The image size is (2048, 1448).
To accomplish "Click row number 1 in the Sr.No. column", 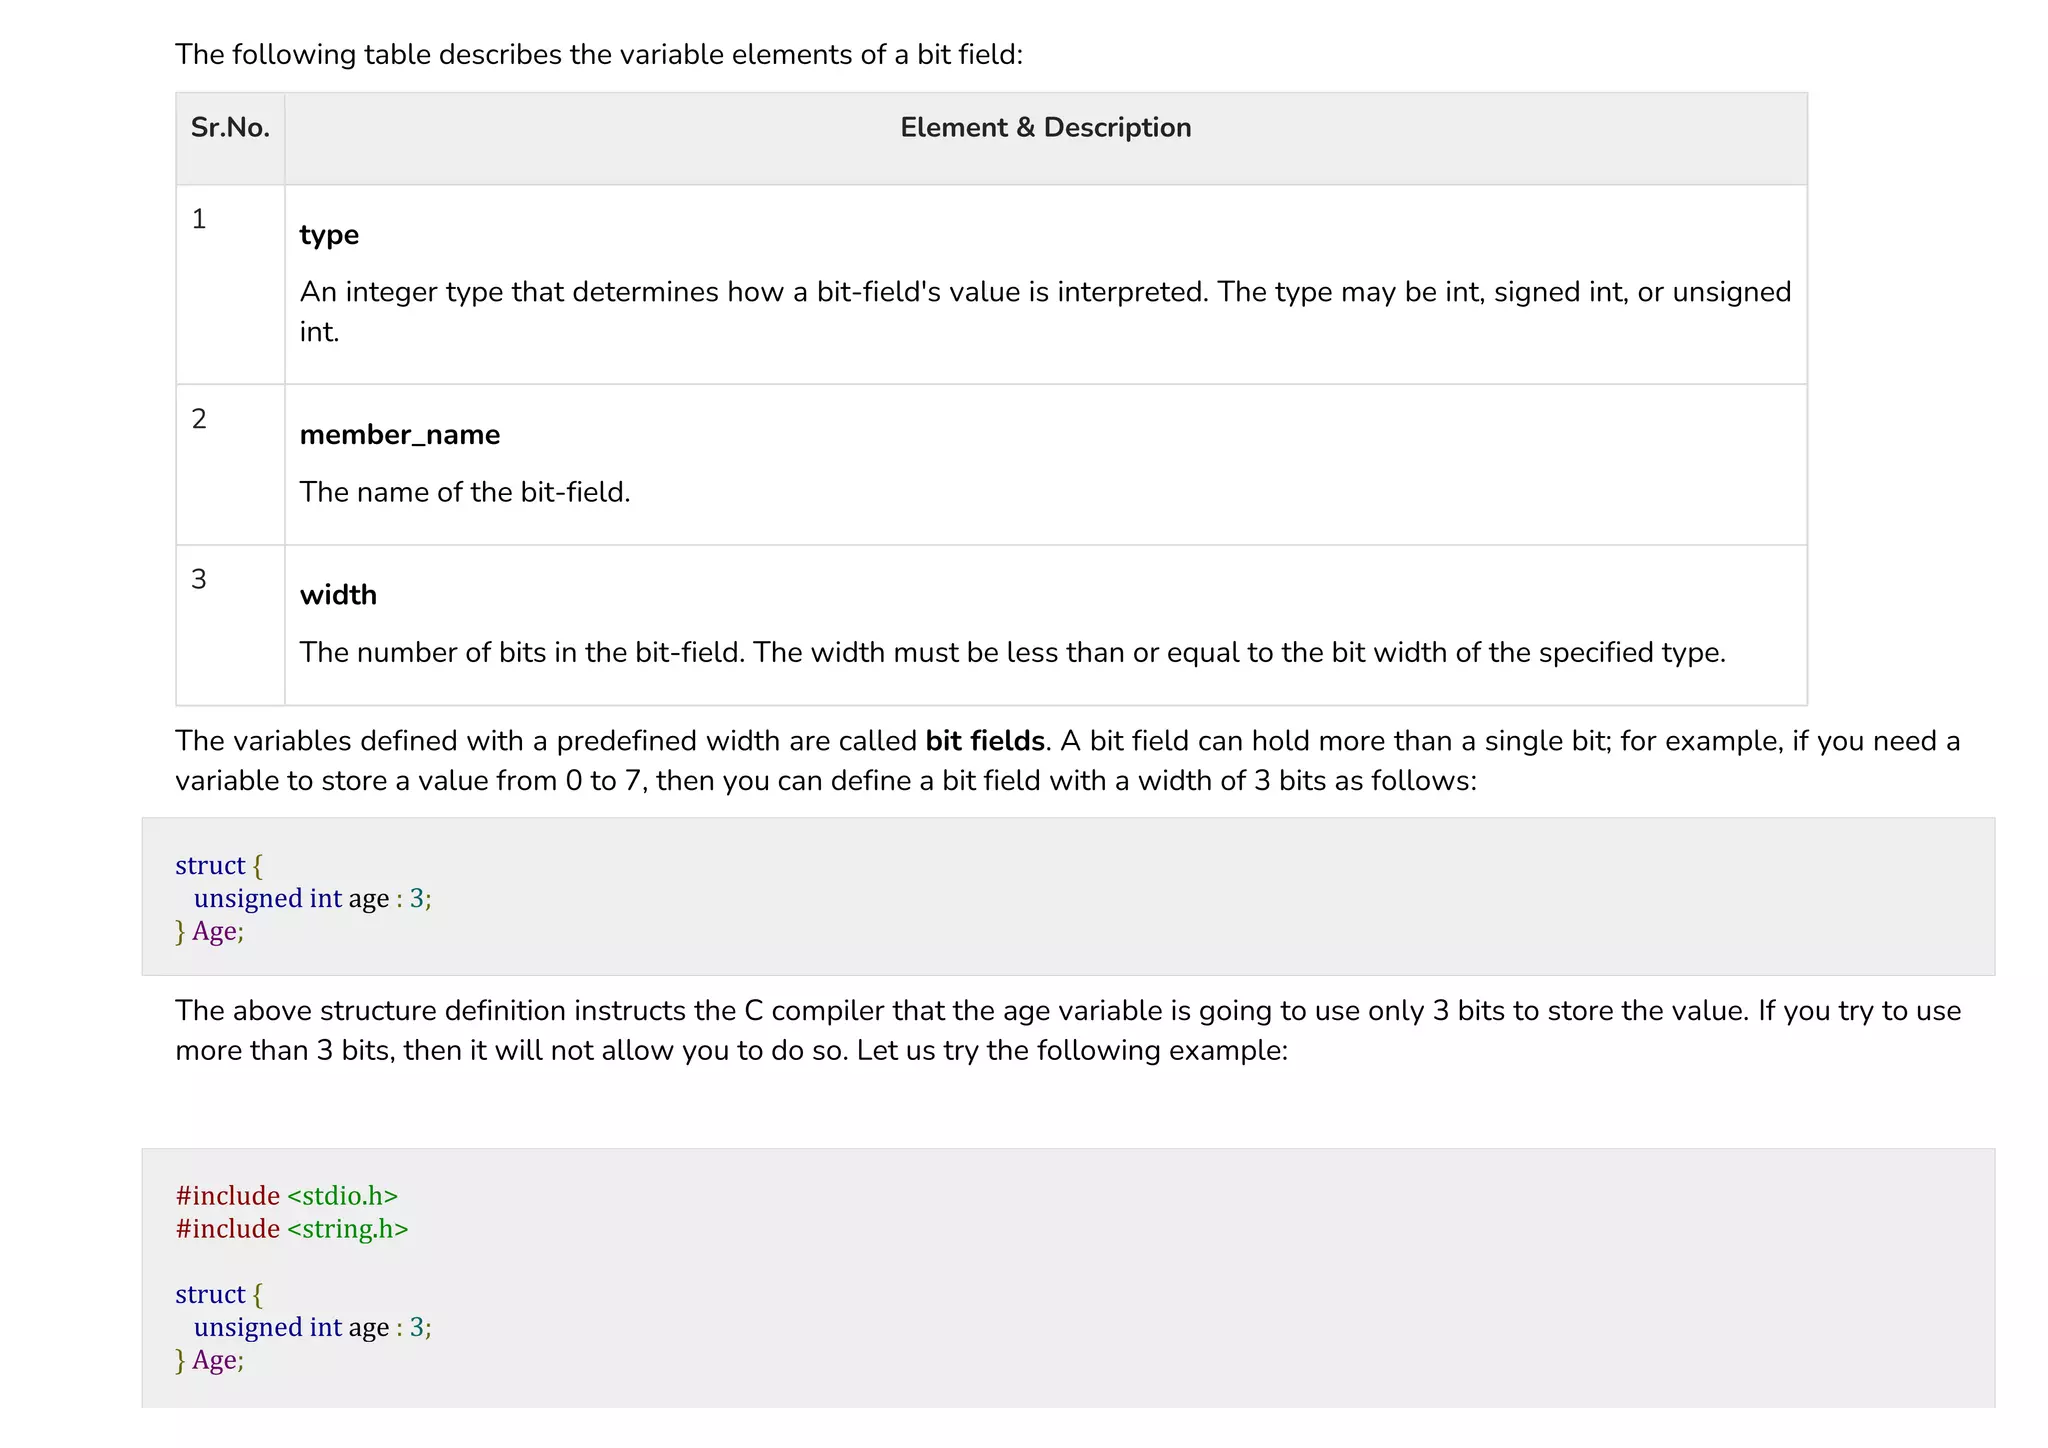I will pyautogui.click(x=199, y=219).
